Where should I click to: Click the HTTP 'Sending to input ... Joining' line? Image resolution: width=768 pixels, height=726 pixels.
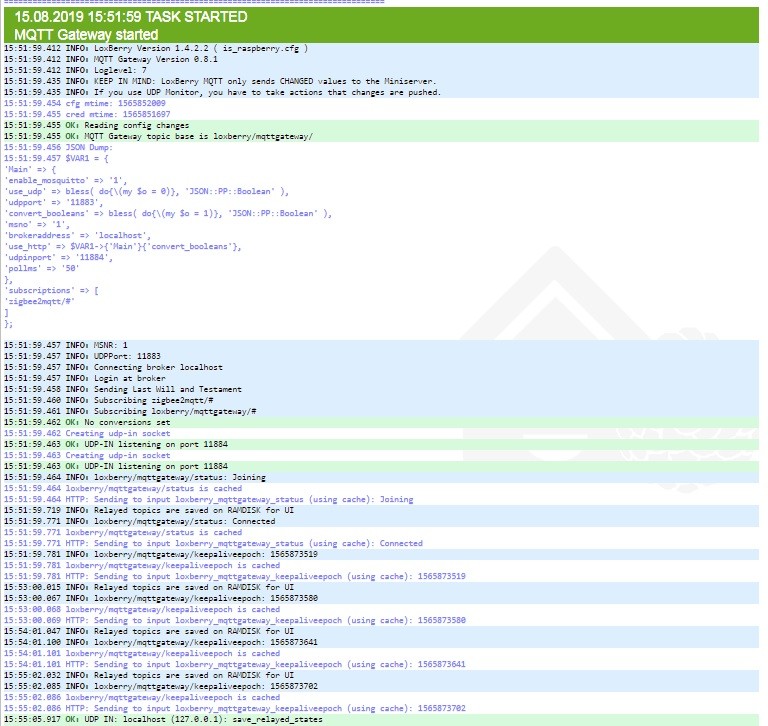pos(209,500)
